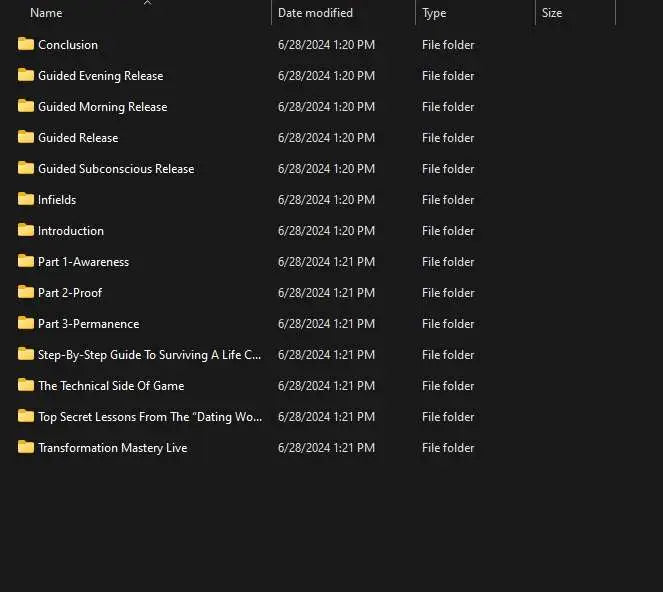Select the Infields folder icon
Screen dimensions: 663x592
[x=26, y=199]
